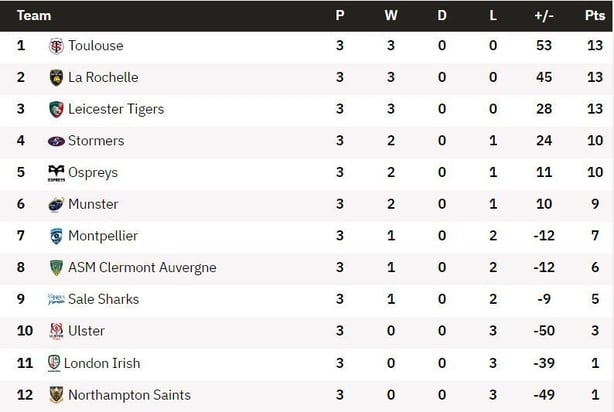Select the Leicester Tigers crest icon

click(56, 110)
